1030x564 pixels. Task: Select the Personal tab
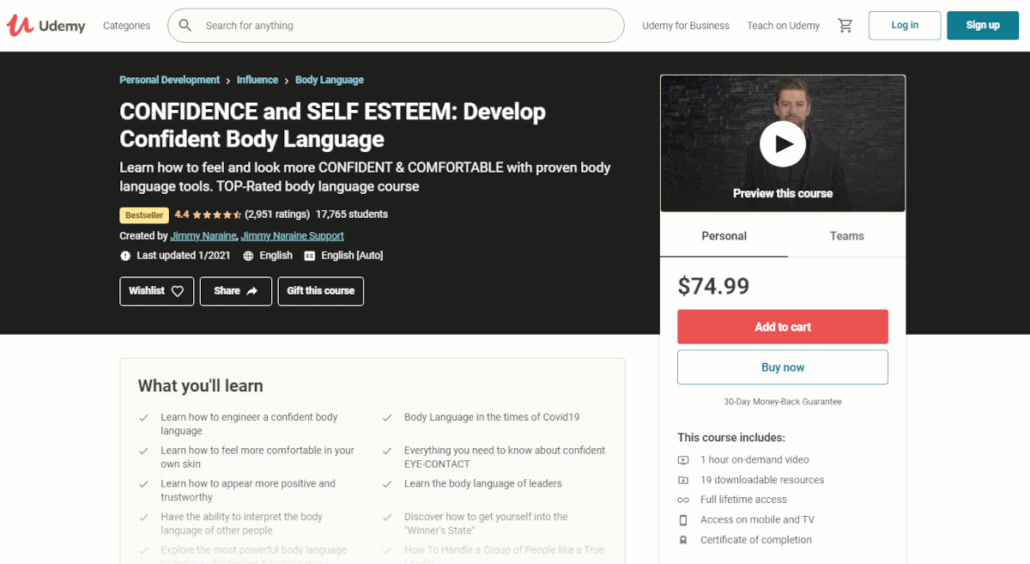[x=724, y=236]
